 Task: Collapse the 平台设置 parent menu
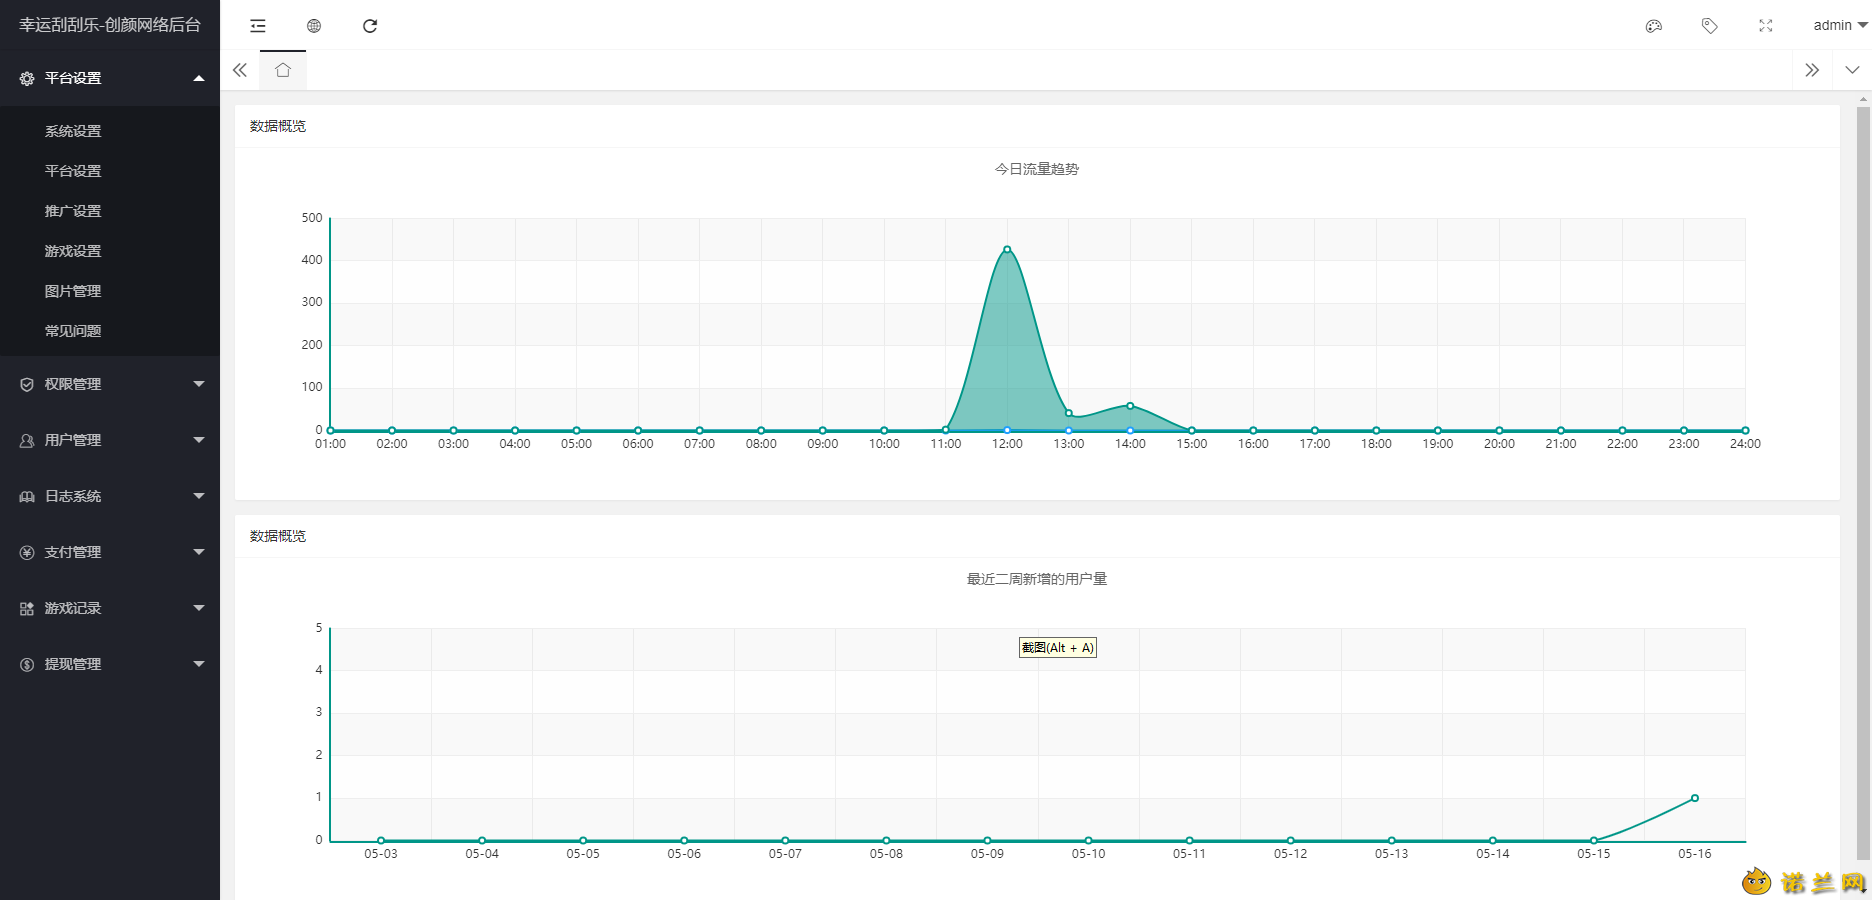110,78
